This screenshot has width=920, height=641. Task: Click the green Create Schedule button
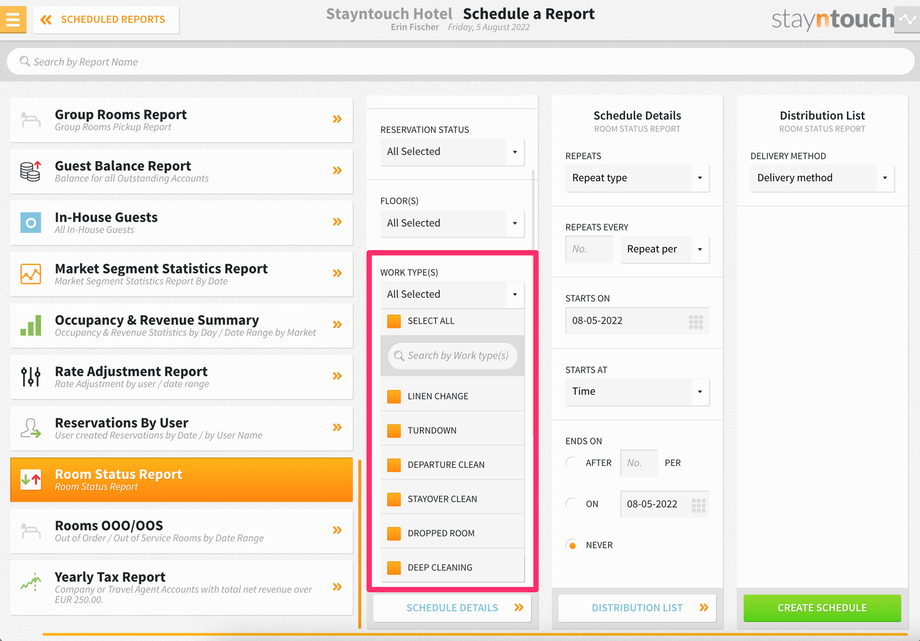click(x=822, y=608)
